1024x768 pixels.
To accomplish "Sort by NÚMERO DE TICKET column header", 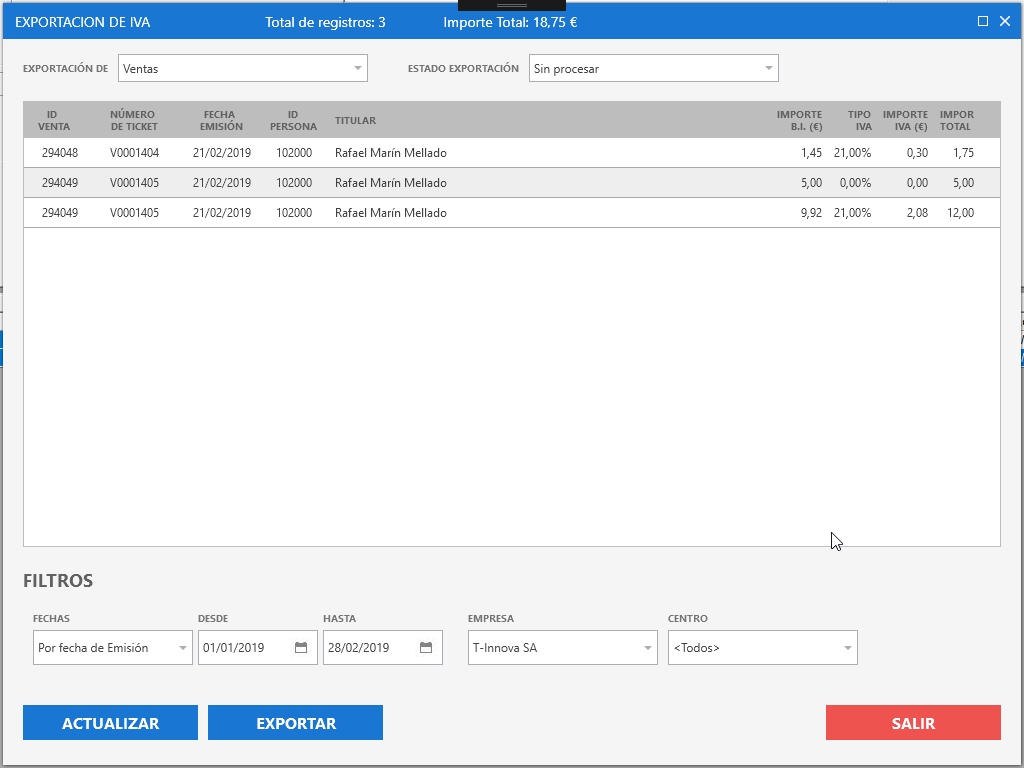I will [134, 120].
